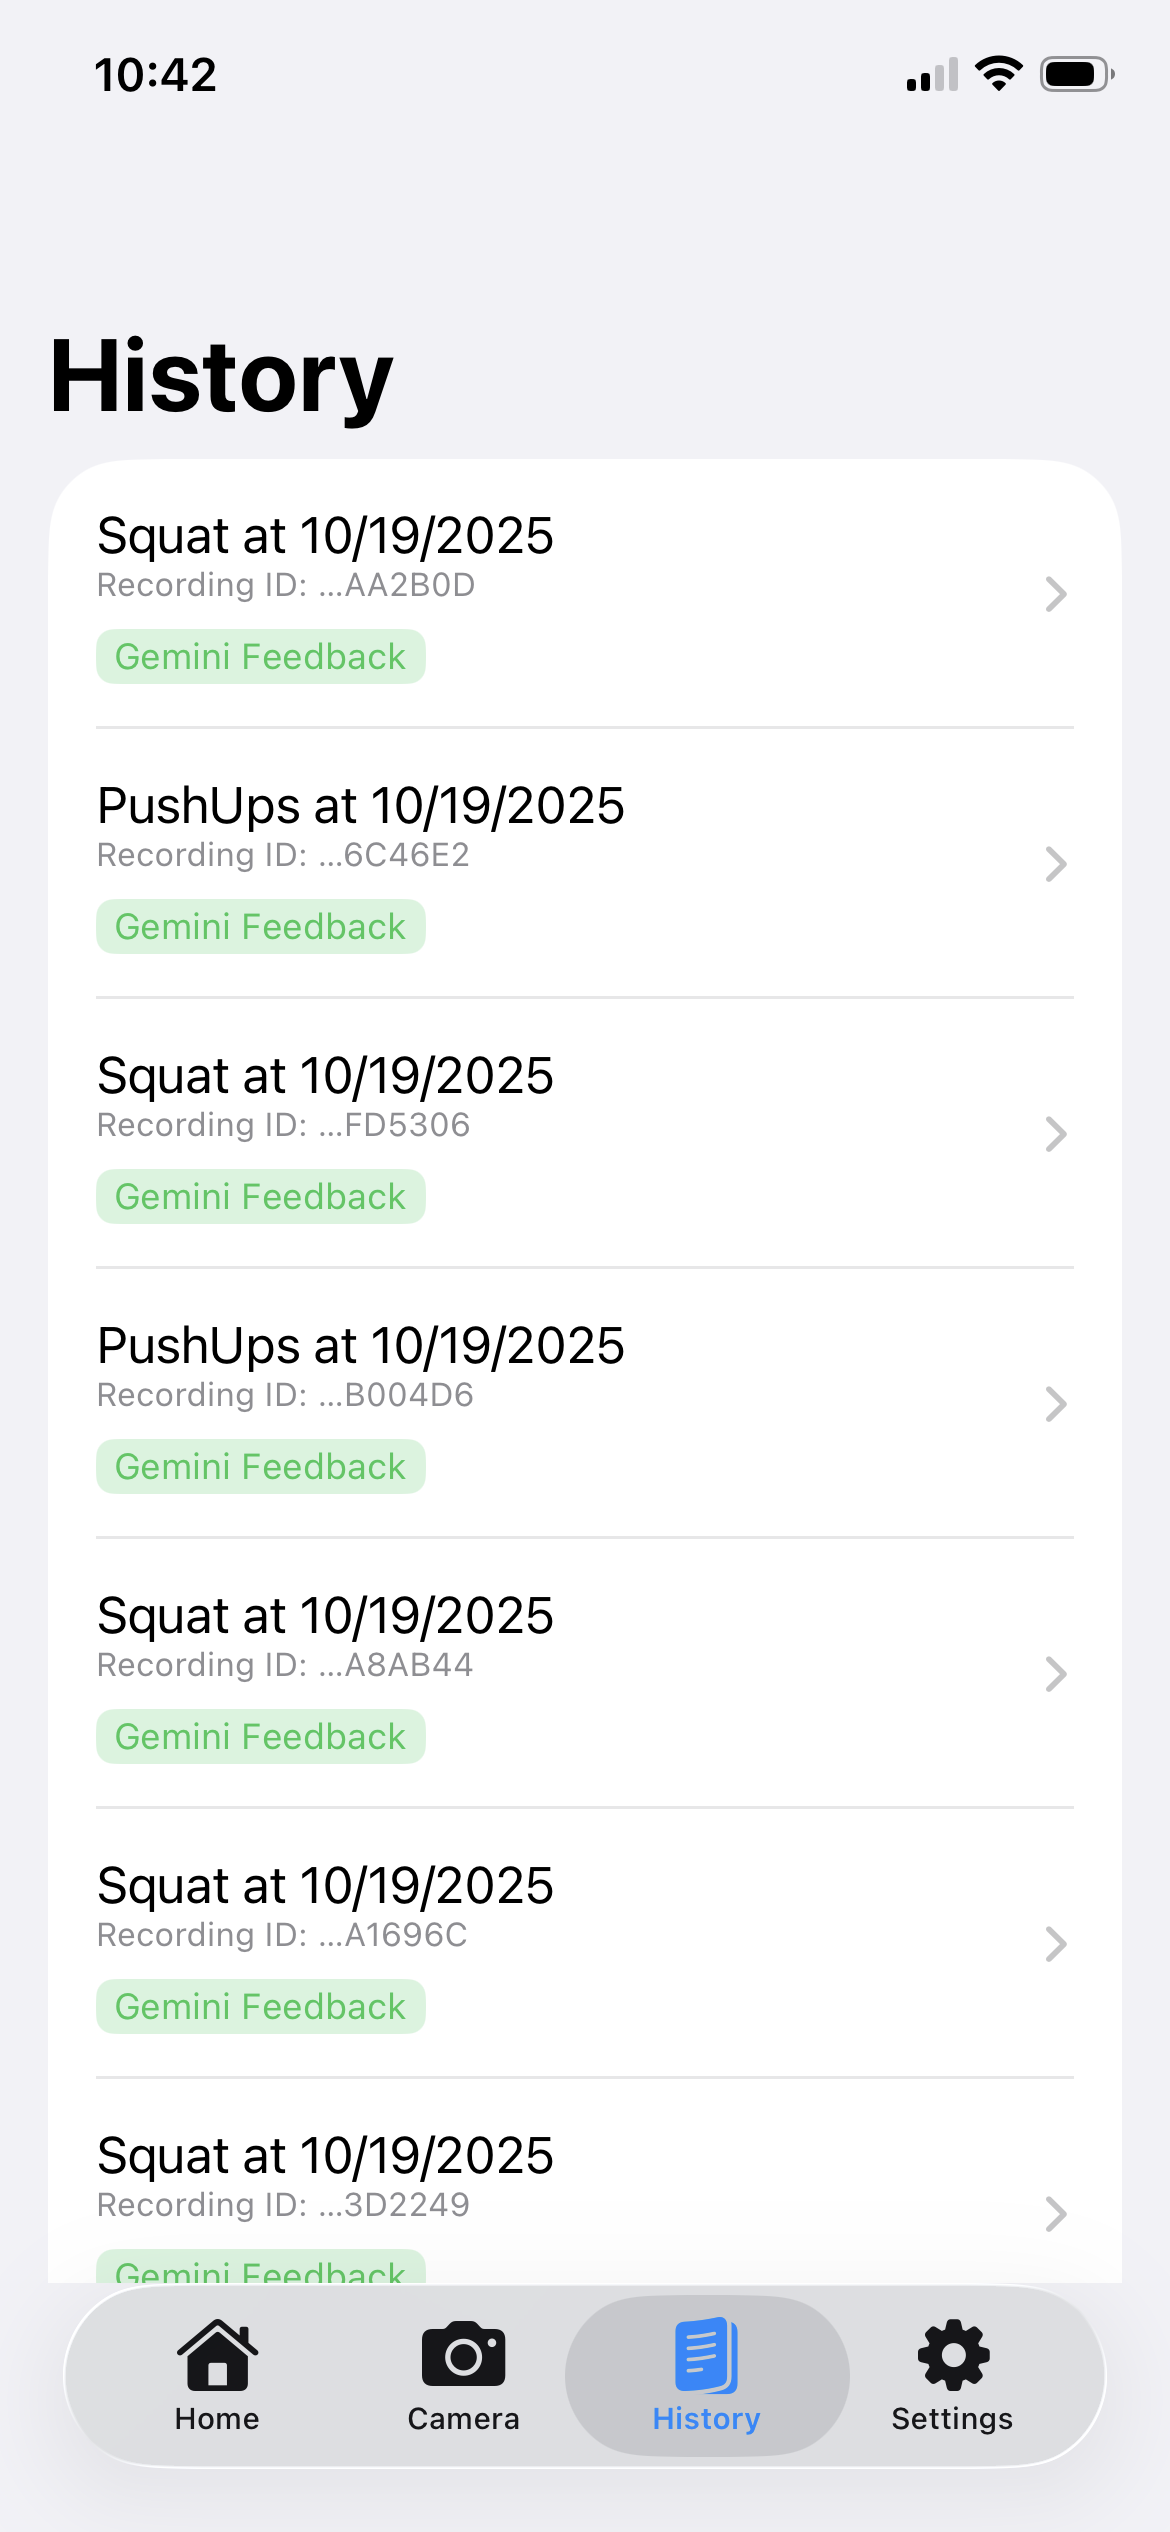
Task: Expand chevron for recording AA2B0D
Action: point(1055,594)
